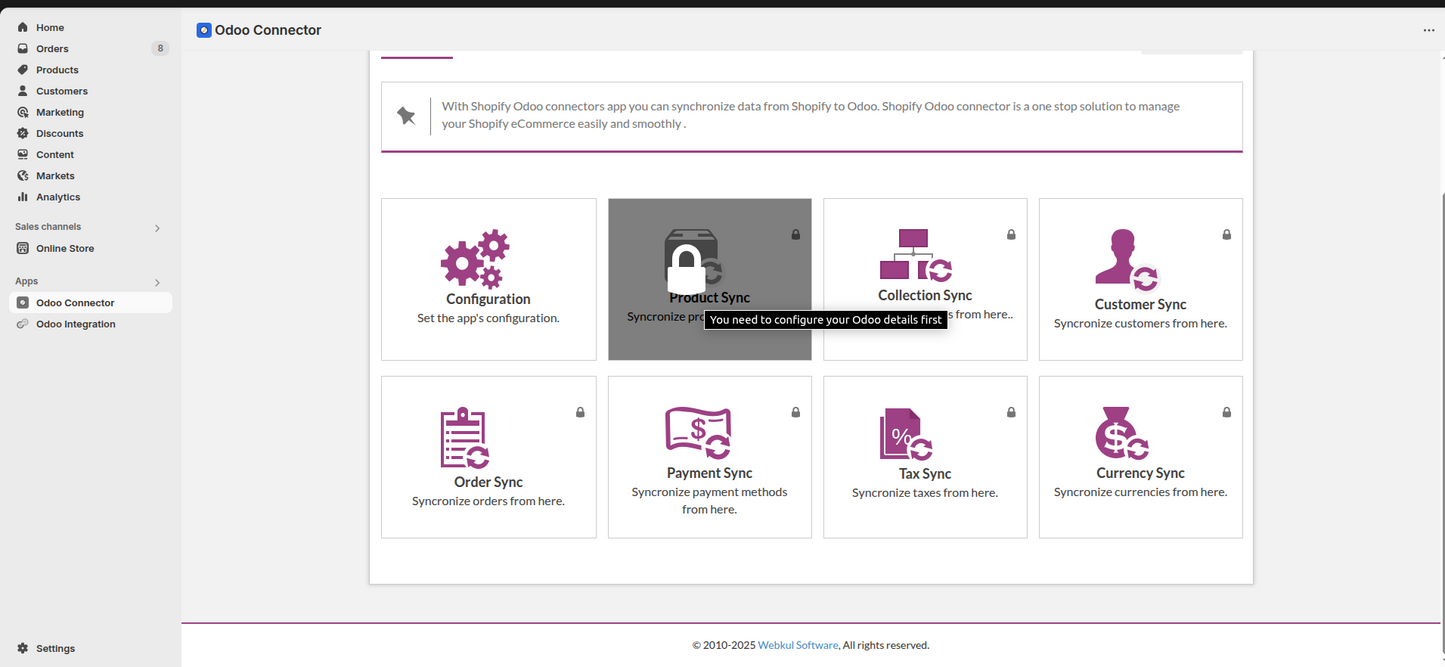Click the Settings gear icon in sidebar
The height and width of the screenshot is (667, 1445).
coord(23,648)
